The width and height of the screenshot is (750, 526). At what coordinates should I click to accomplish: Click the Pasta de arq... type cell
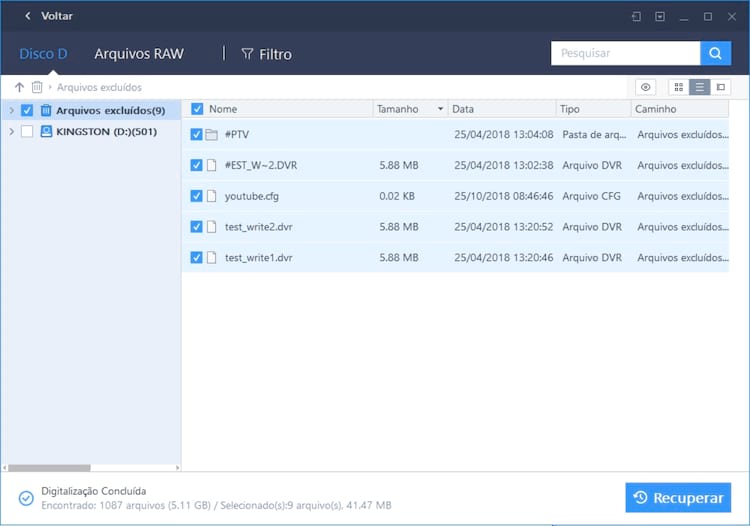[x=594, y=135]
